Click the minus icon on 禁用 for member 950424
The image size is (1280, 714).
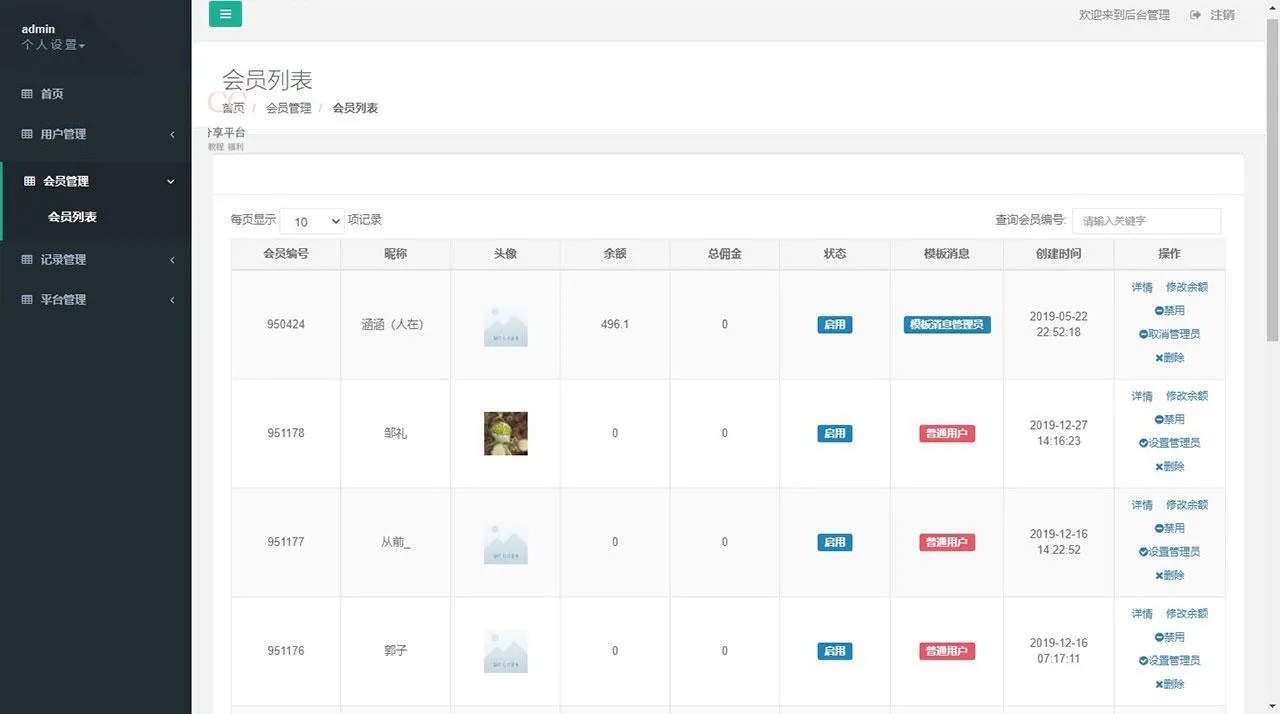[1157, 310]
